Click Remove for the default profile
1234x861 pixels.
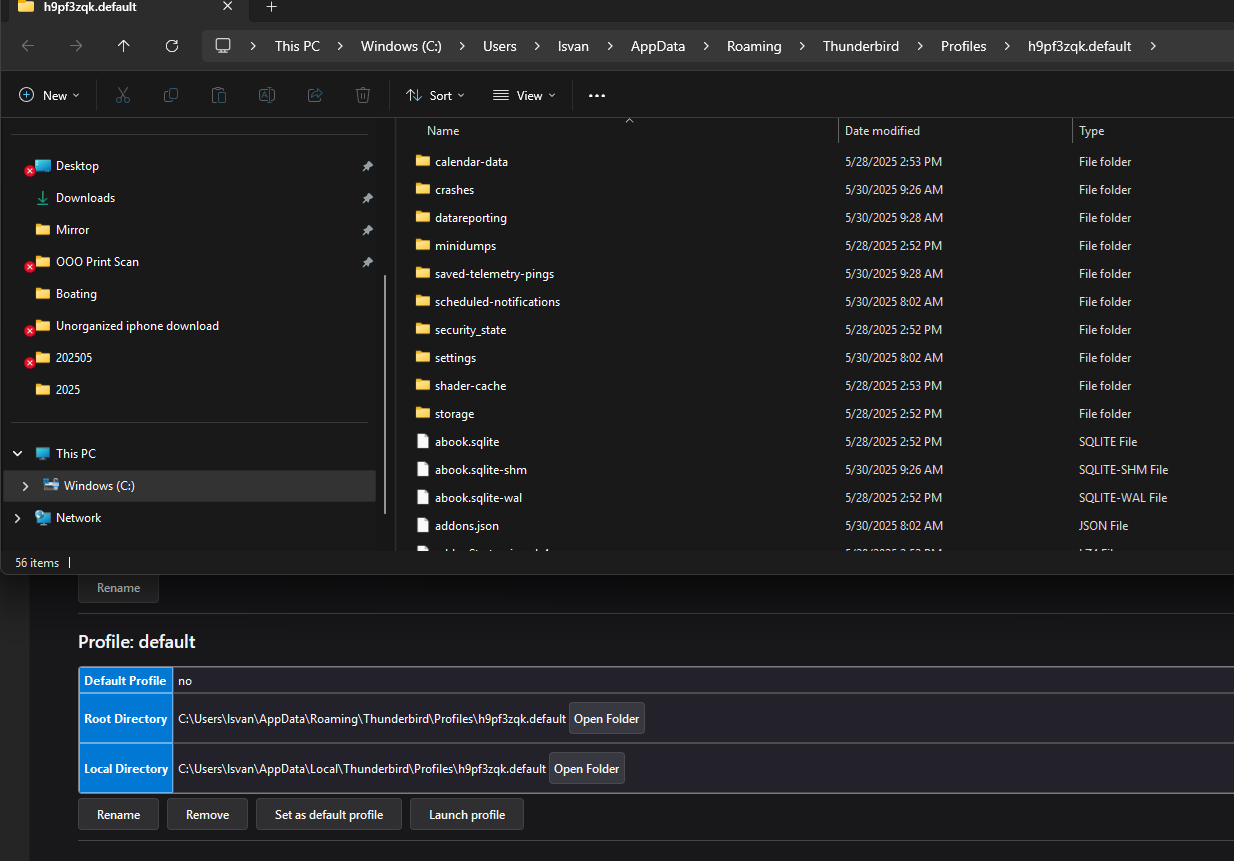coord(208,815)
